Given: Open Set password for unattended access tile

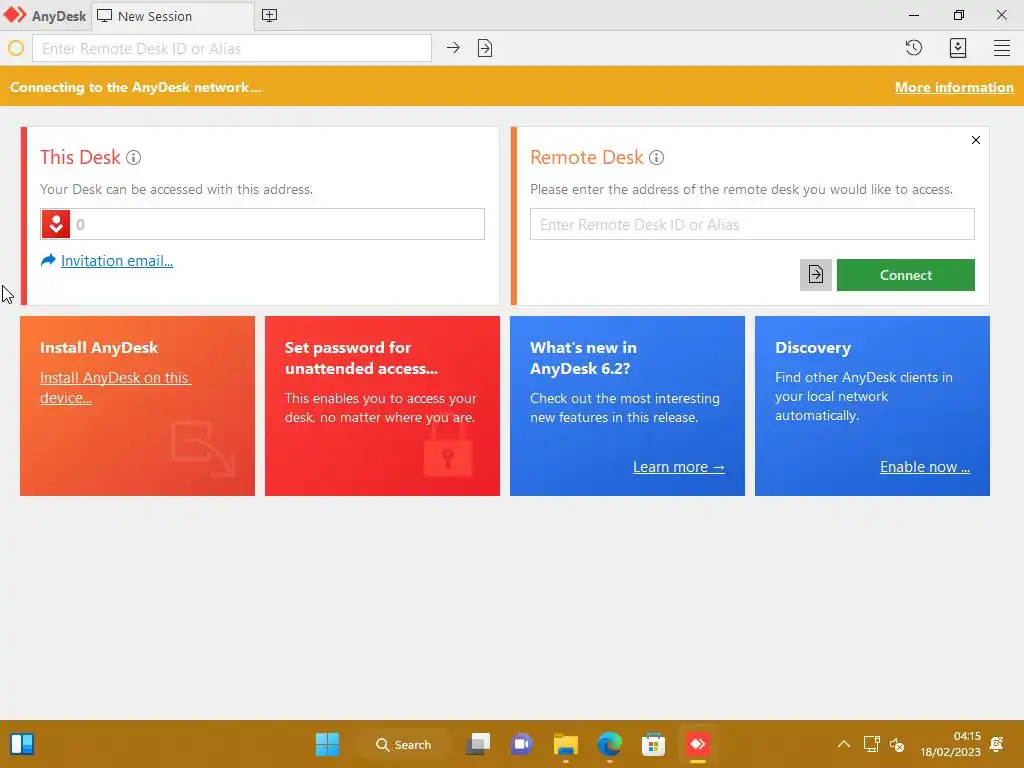Looking at the screenshot, I should click(382, 406).
